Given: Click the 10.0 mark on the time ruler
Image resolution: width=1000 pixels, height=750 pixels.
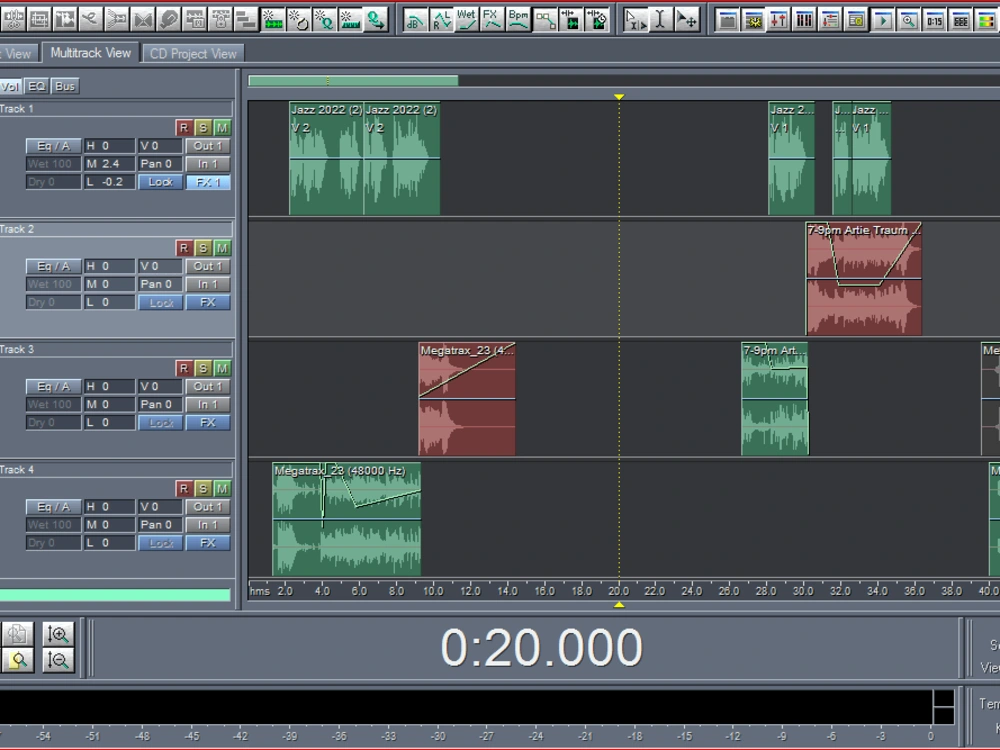Looking at the screenshot, I should 433,591.
